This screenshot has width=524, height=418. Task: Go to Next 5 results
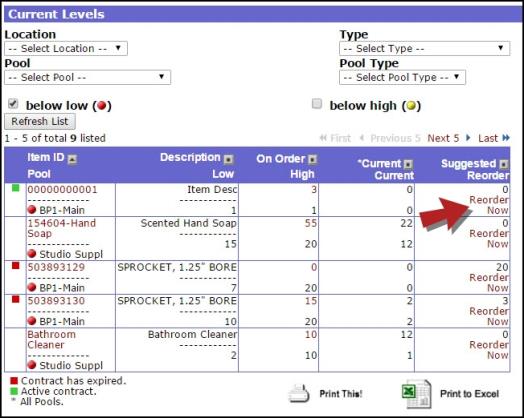[x=443, y=138]
